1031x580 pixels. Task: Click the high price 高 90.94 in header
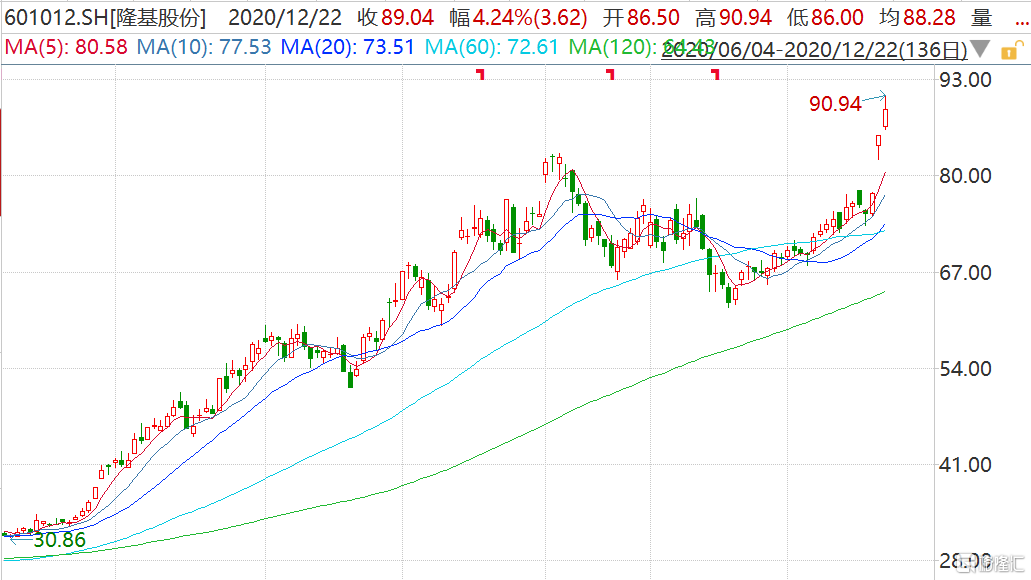[x=733, y=18]
